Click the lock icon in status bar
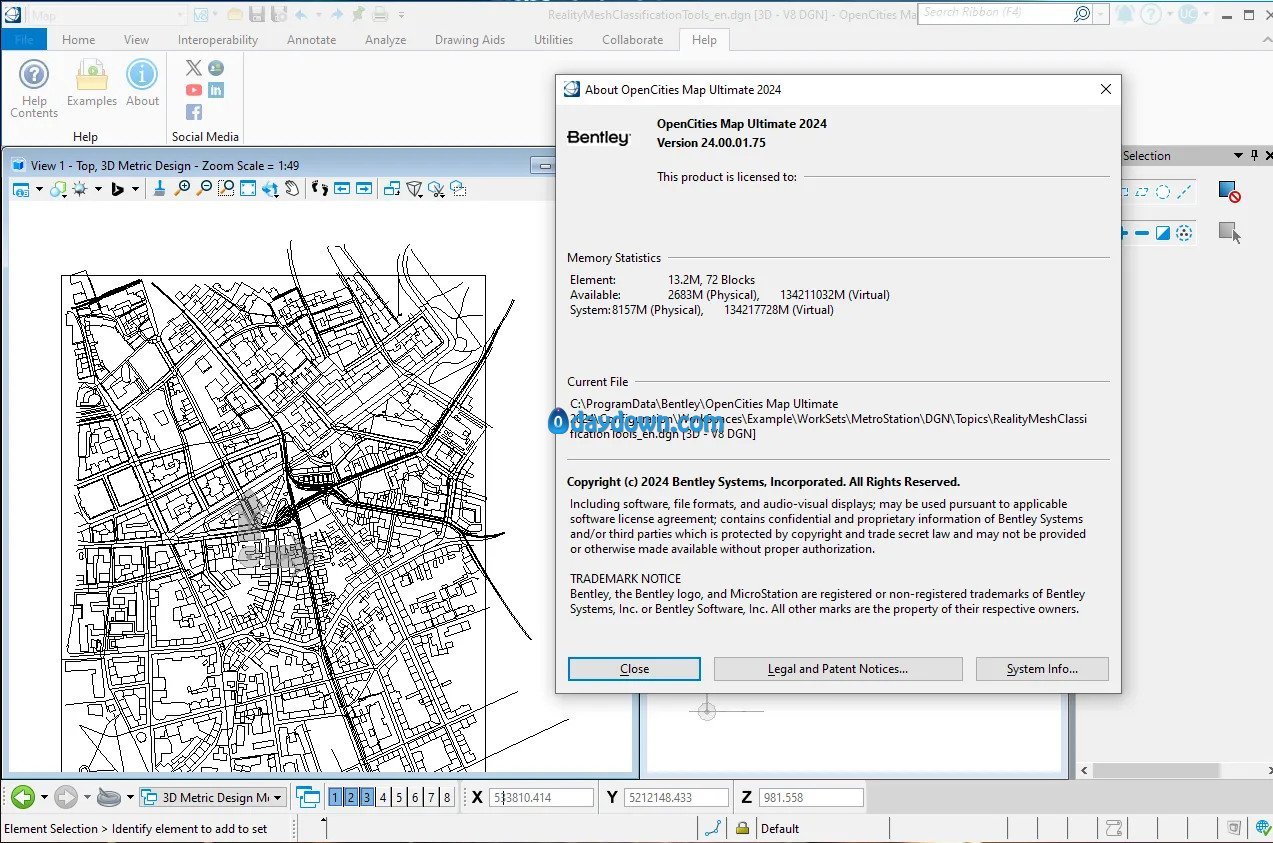The height and width of the screenshot is (843, 1273). (x=742, y=828)
